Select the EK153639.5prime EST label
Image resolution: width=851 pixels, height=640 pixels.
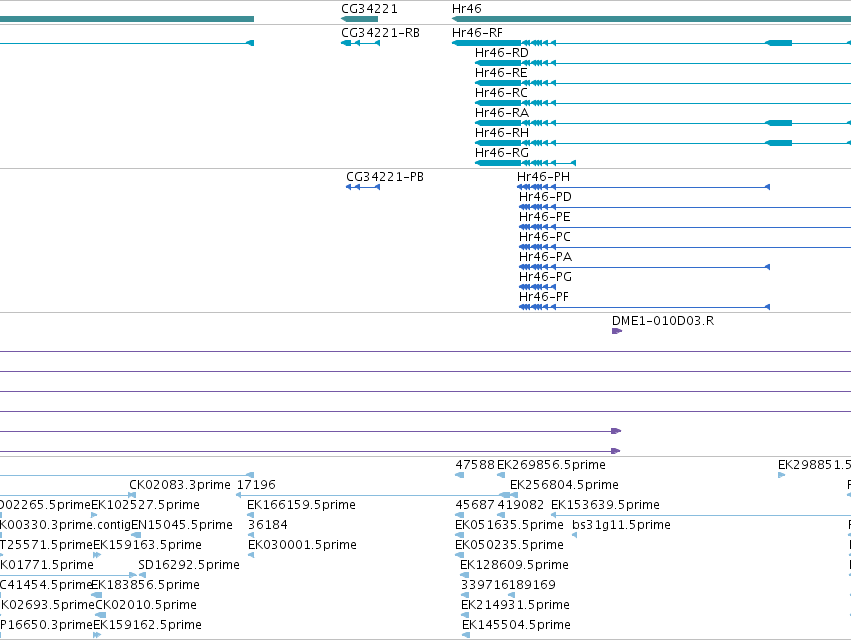(605, 505)
